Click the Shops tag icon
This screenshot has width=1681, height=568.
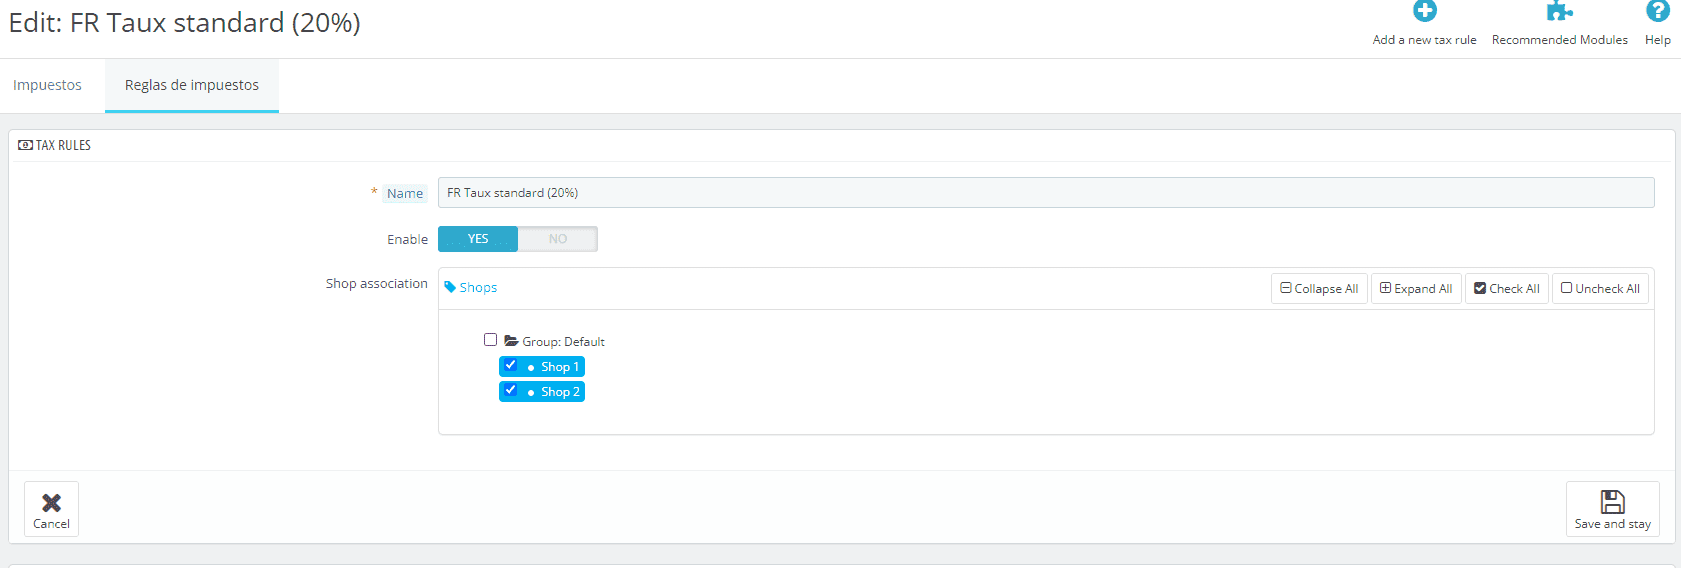point(450,287)
